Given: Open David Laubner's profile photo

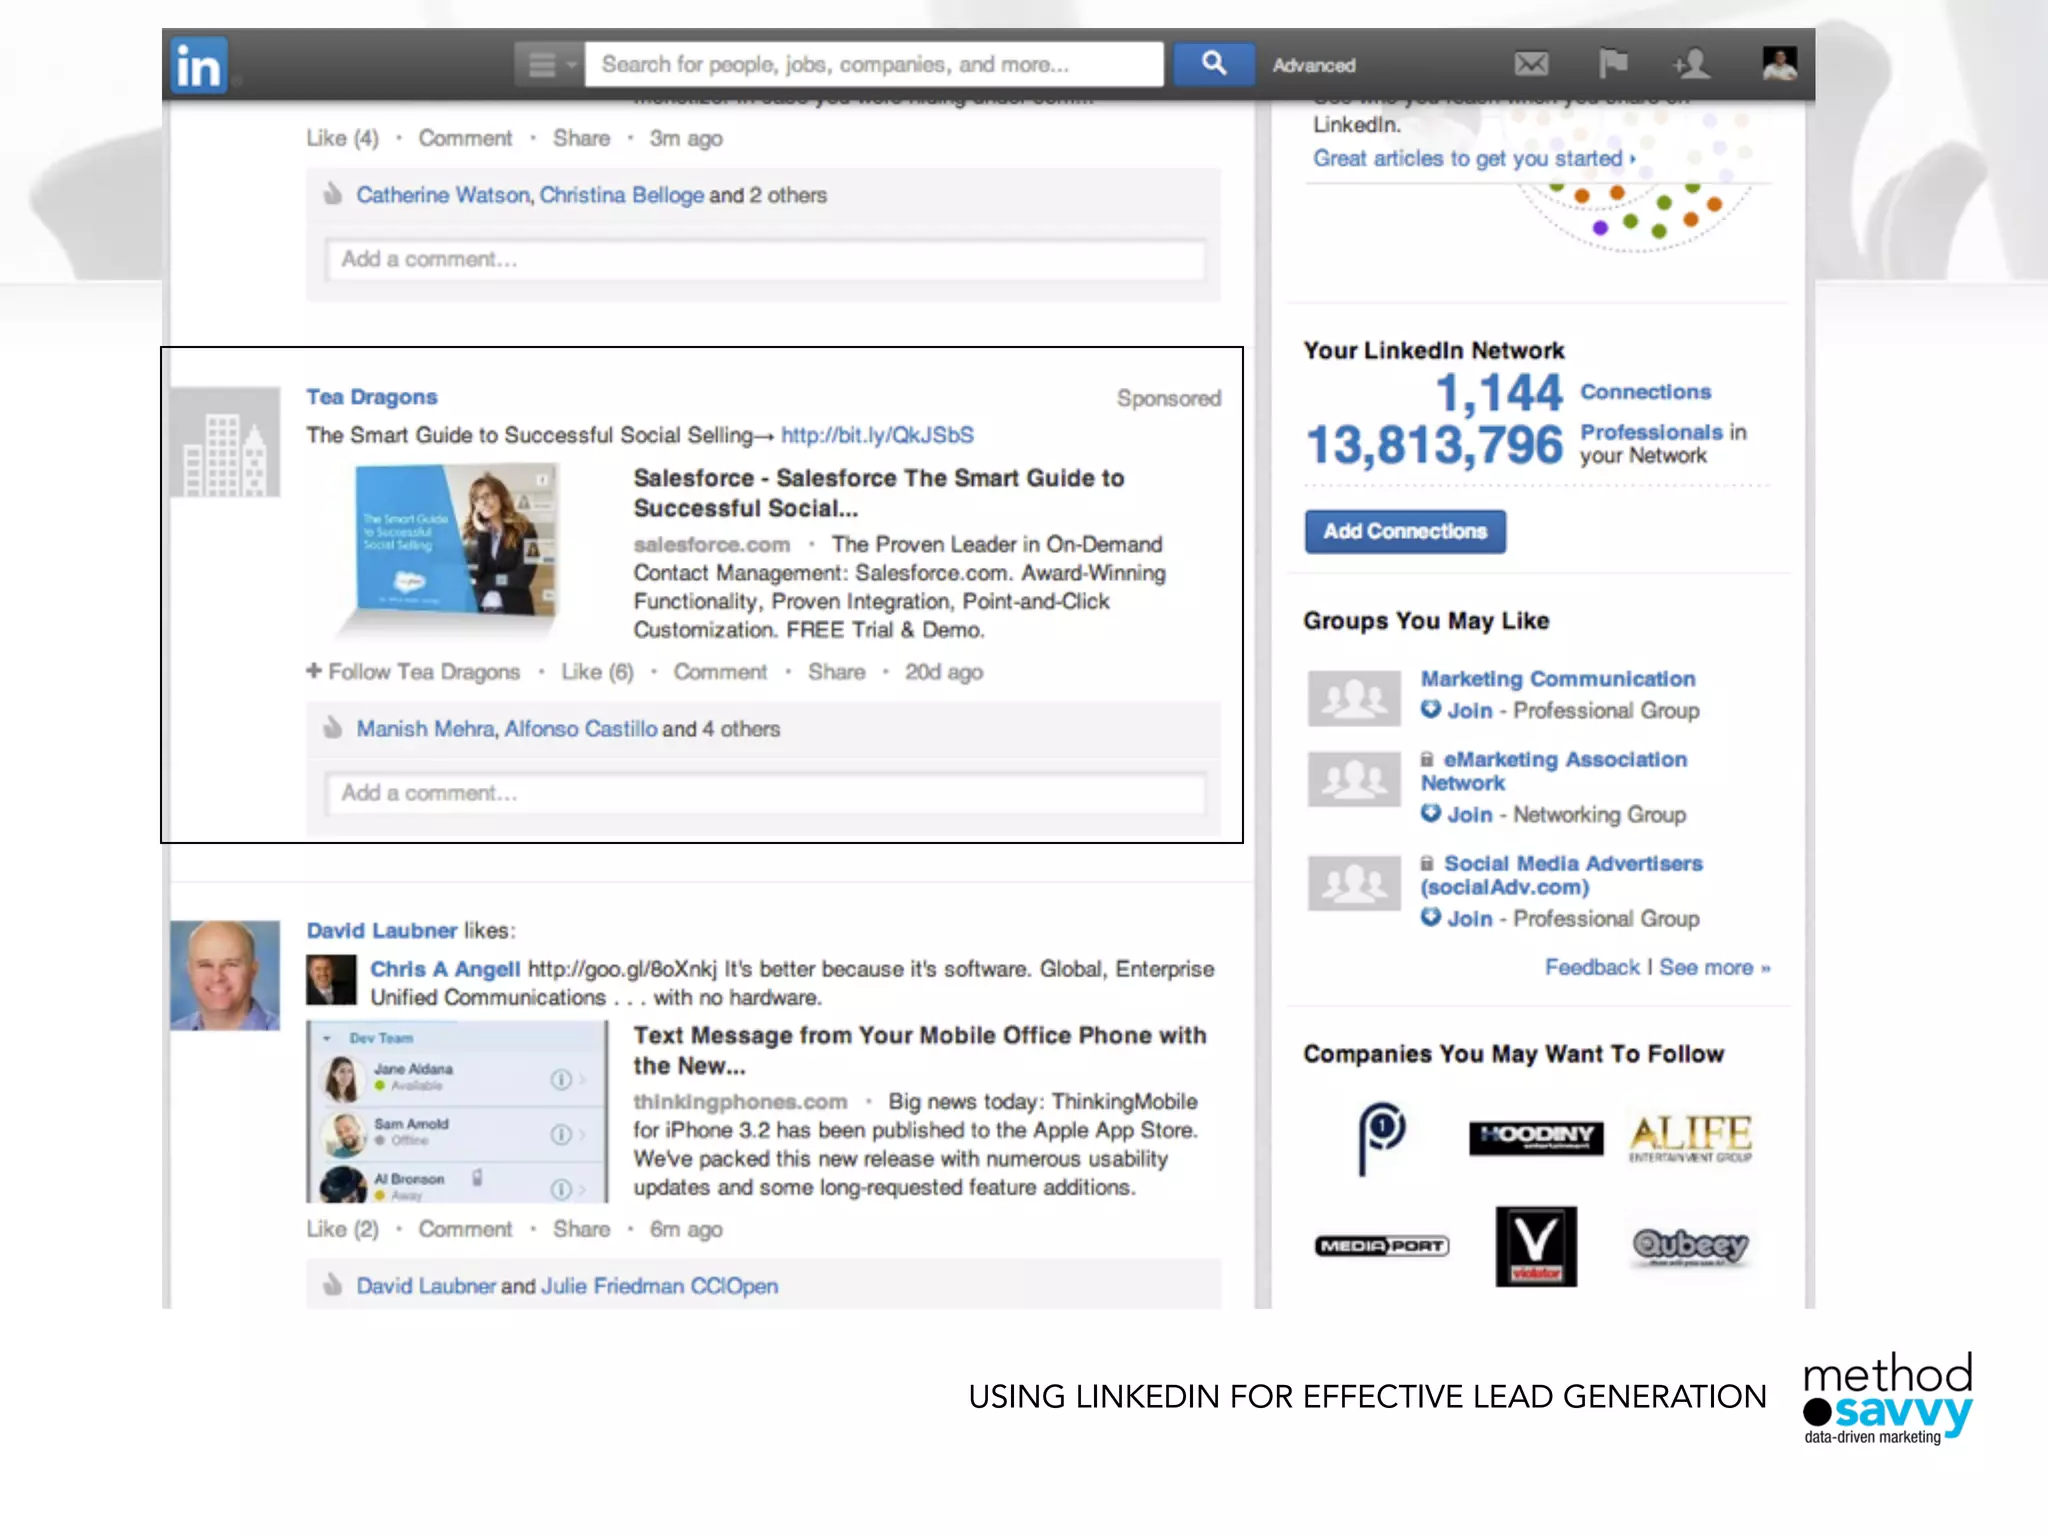Looking at the screenshot, I should pyautogui.click(x=225, y=975).
